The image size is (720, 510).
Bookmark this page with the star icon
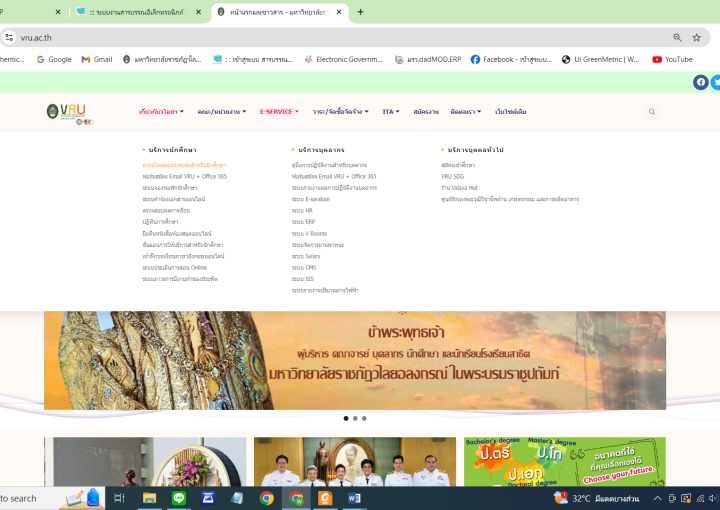[x=697, y=37]
